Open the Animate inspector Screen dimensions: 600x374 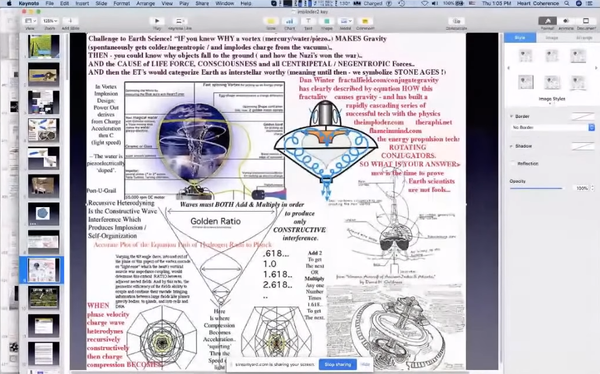tap(566, 21)
